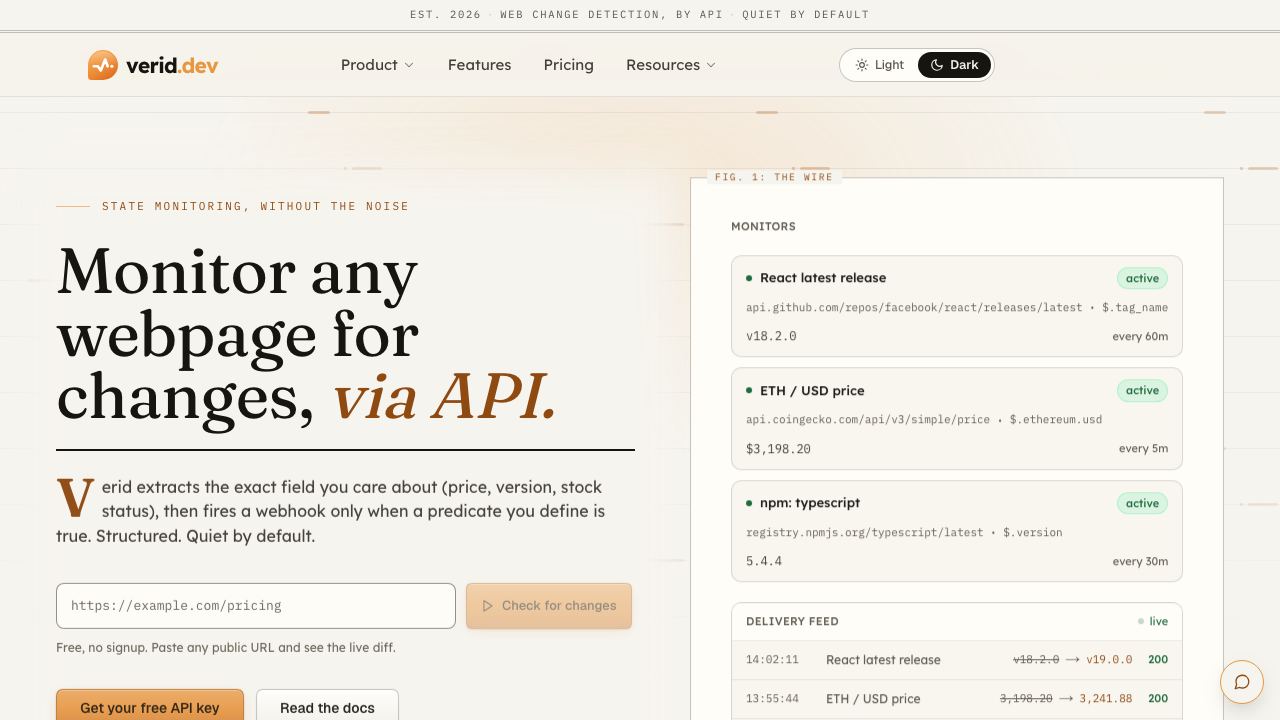Click active badge on React latest release
This screenshot has width=1280, height=720.
[1142, 278]
